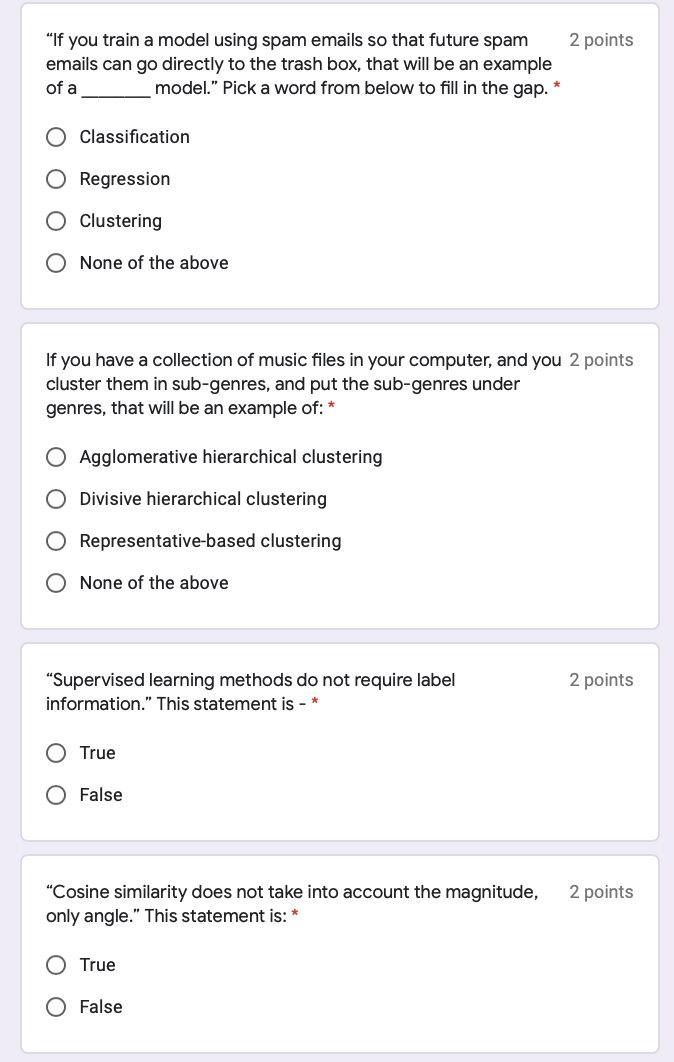Click 2 points label beside supervised learning question
The image size is (674, 1062).
pyautogui.click(x=601, y=680)
